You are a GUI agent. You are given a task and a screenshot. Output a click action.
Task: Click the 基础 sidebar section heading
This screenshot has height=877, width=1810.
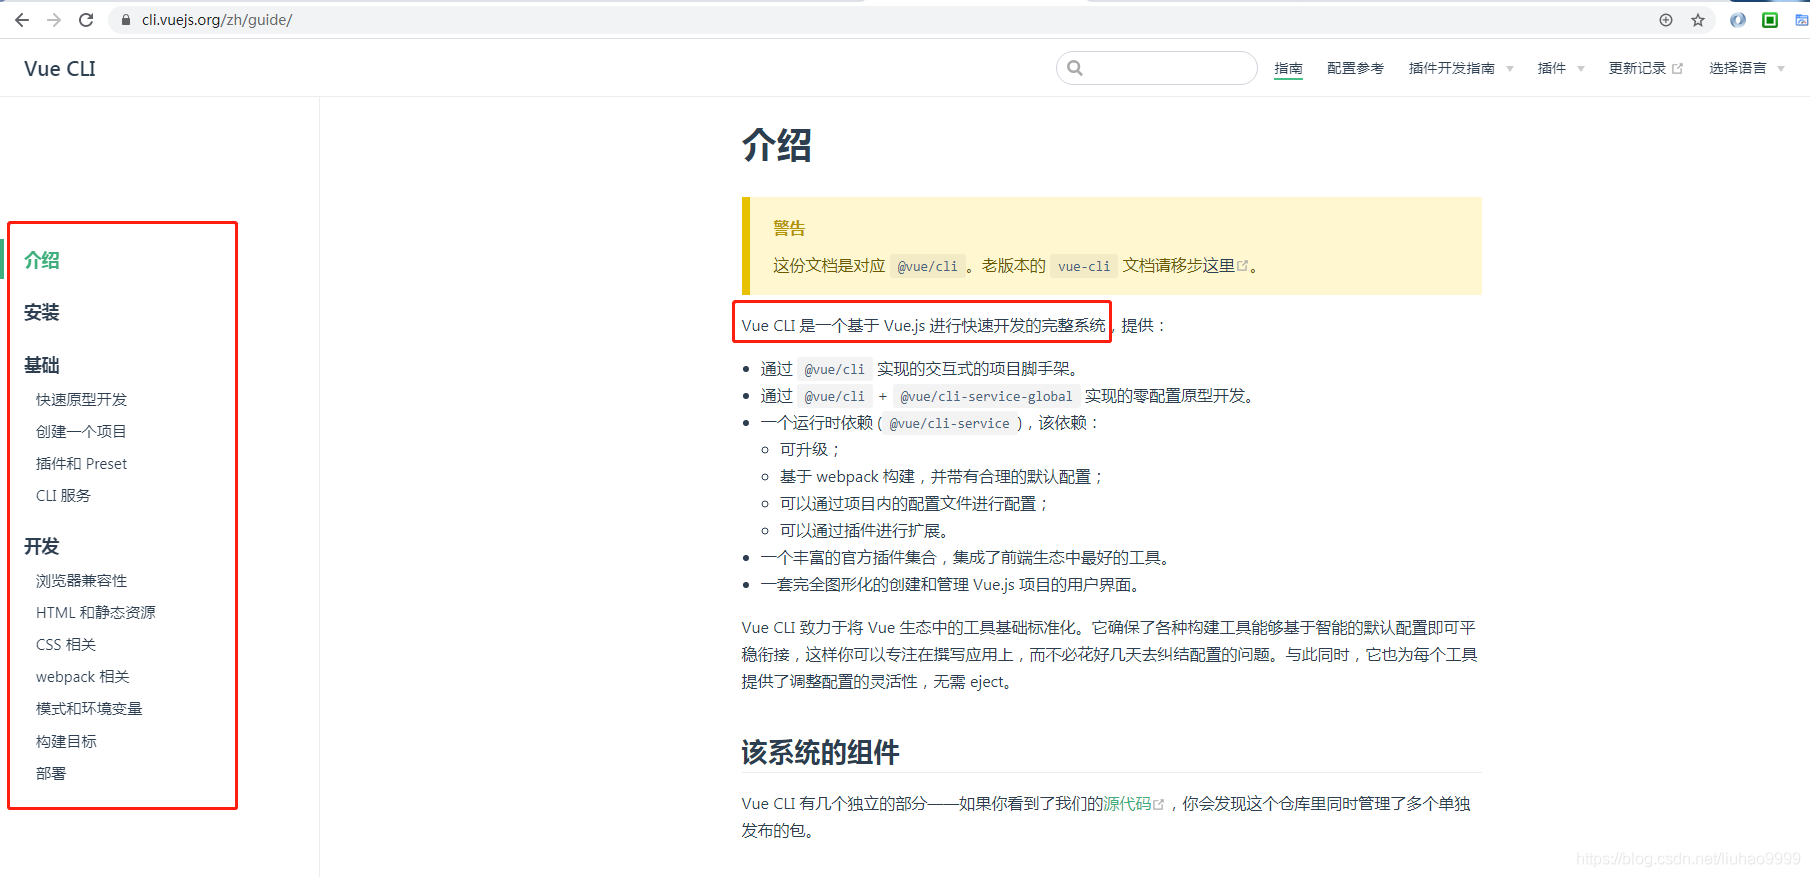[x=42, y=365]
